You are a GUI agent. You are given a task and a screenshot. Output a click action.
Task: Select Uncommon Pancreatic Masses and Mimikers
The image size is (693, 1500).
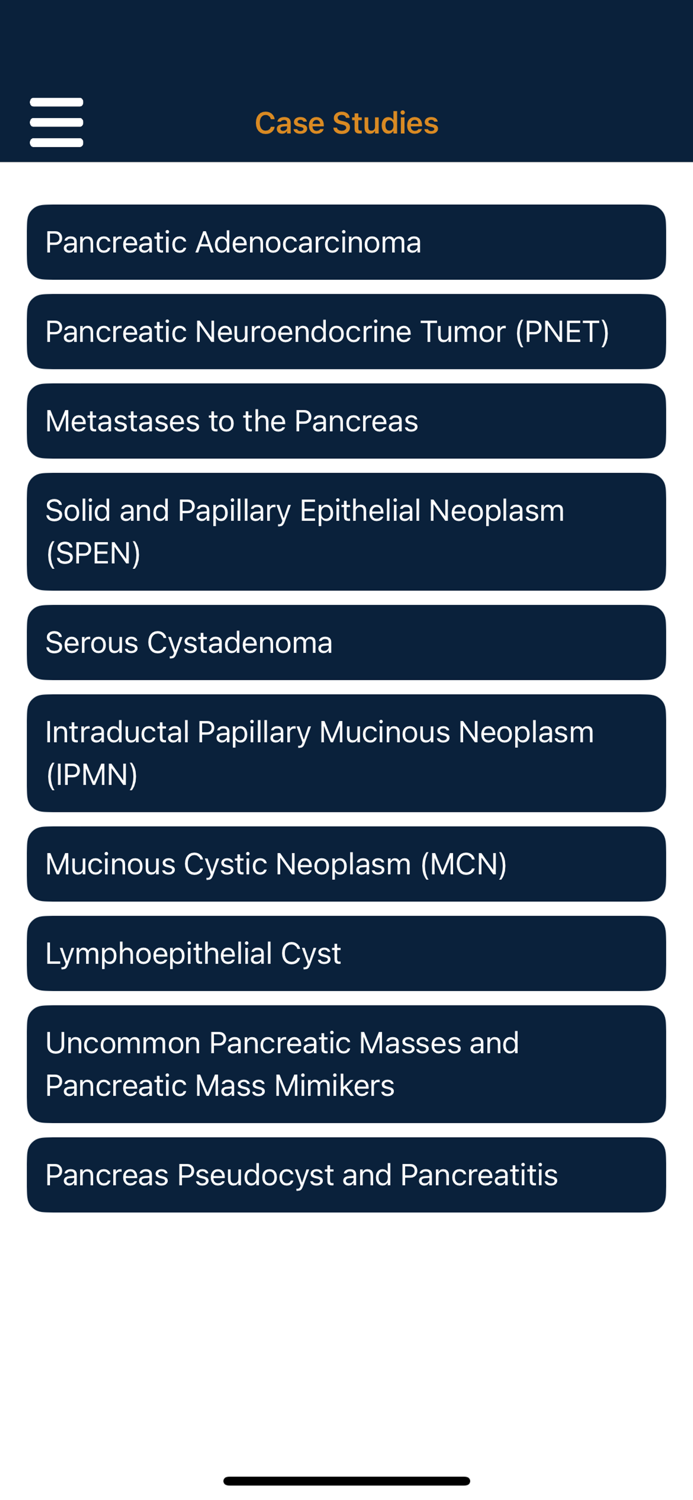[x=346, y=1063]
